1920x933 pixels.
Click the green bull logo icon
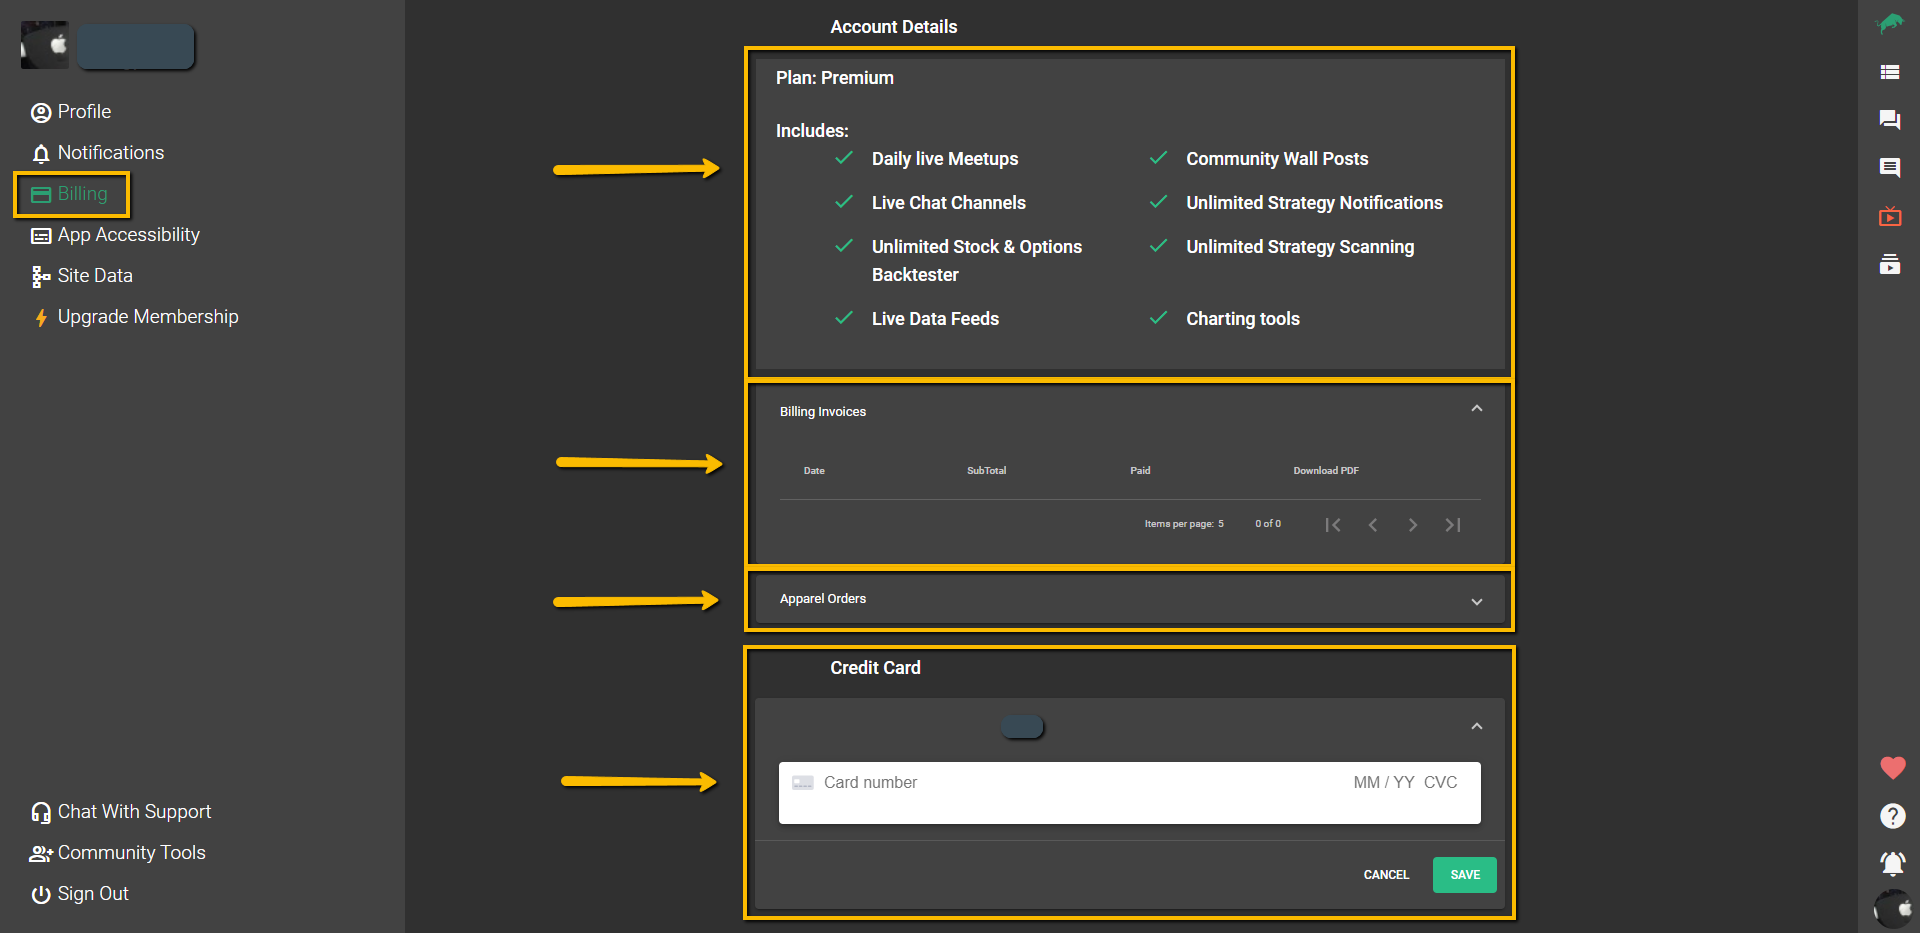coord(1890,23)
